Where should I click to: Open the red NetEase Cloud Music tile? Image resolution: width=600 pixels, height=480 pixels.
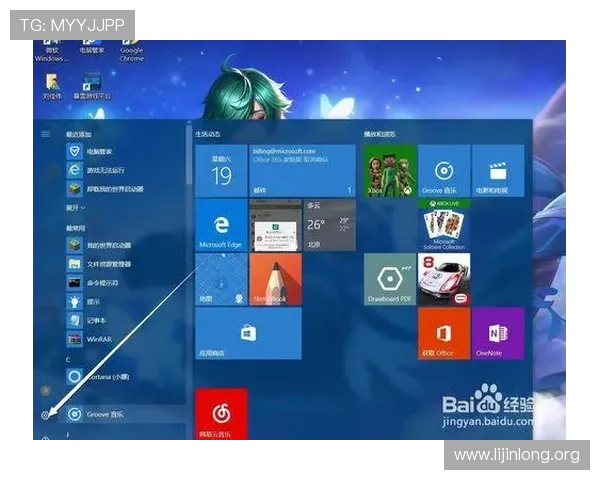pyautogui.click(x=221, y=414)
